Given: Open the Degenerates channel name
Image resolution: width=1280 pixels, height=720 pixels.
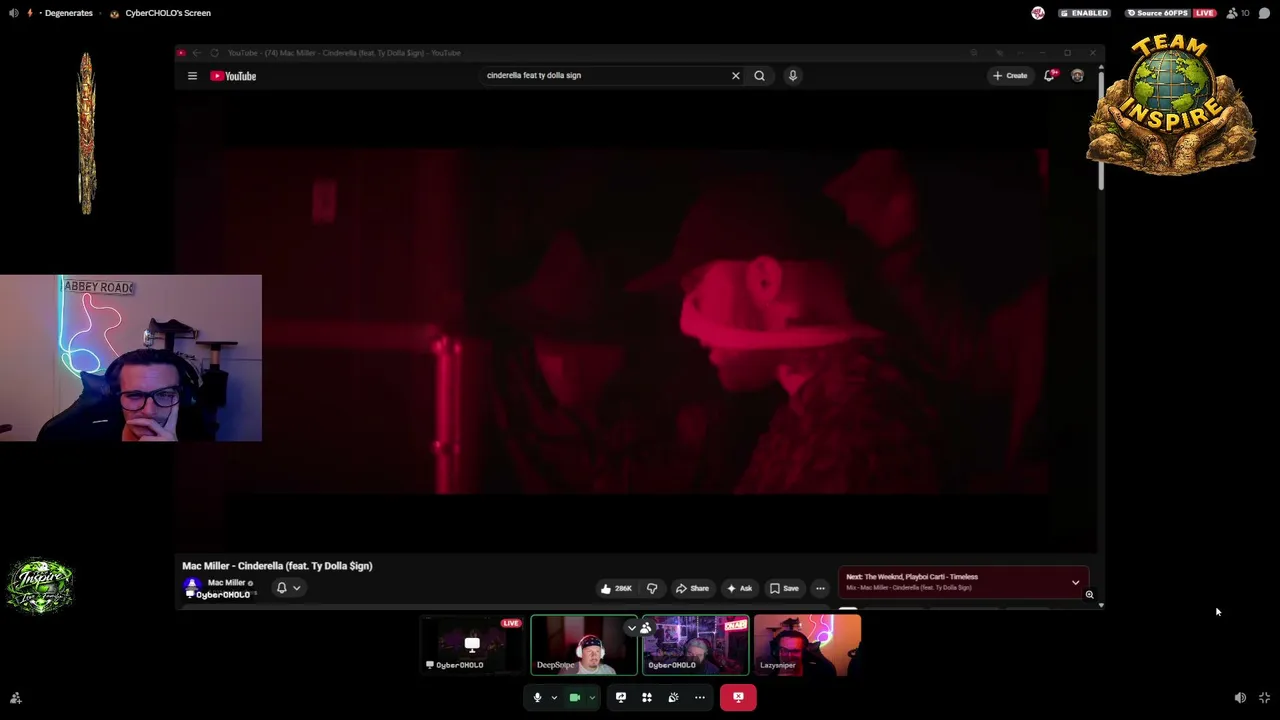Looking at the screenshot, I should 68,13.
